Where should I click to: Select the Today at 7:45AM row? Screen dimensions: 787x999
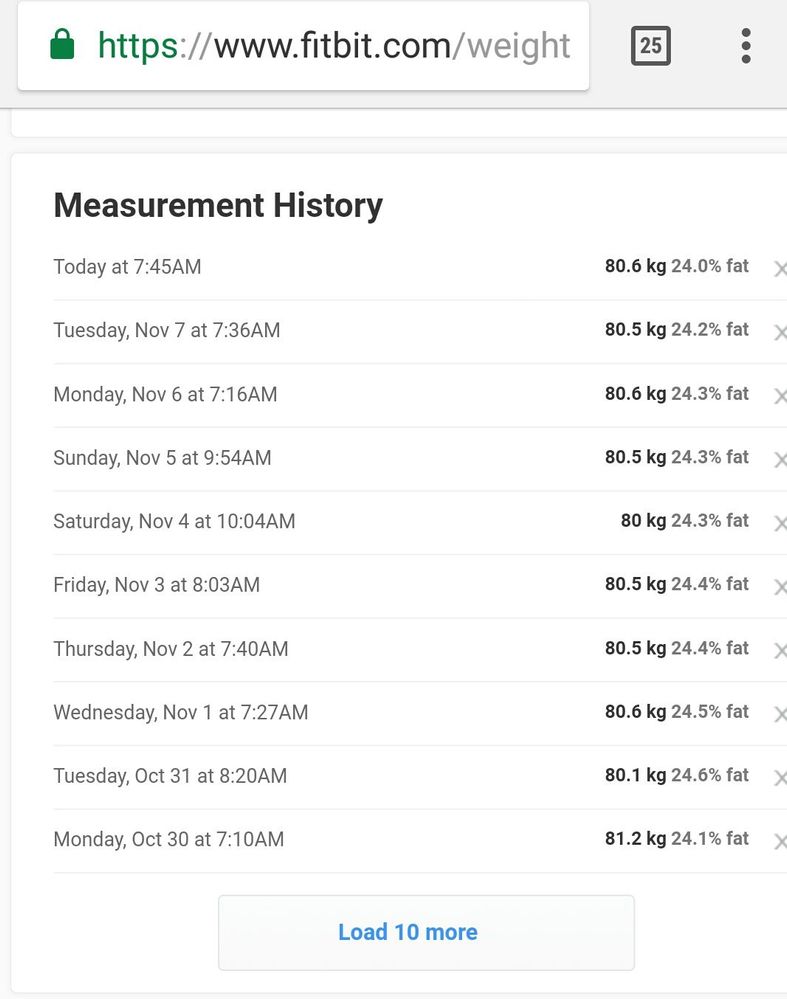(127, 267)
